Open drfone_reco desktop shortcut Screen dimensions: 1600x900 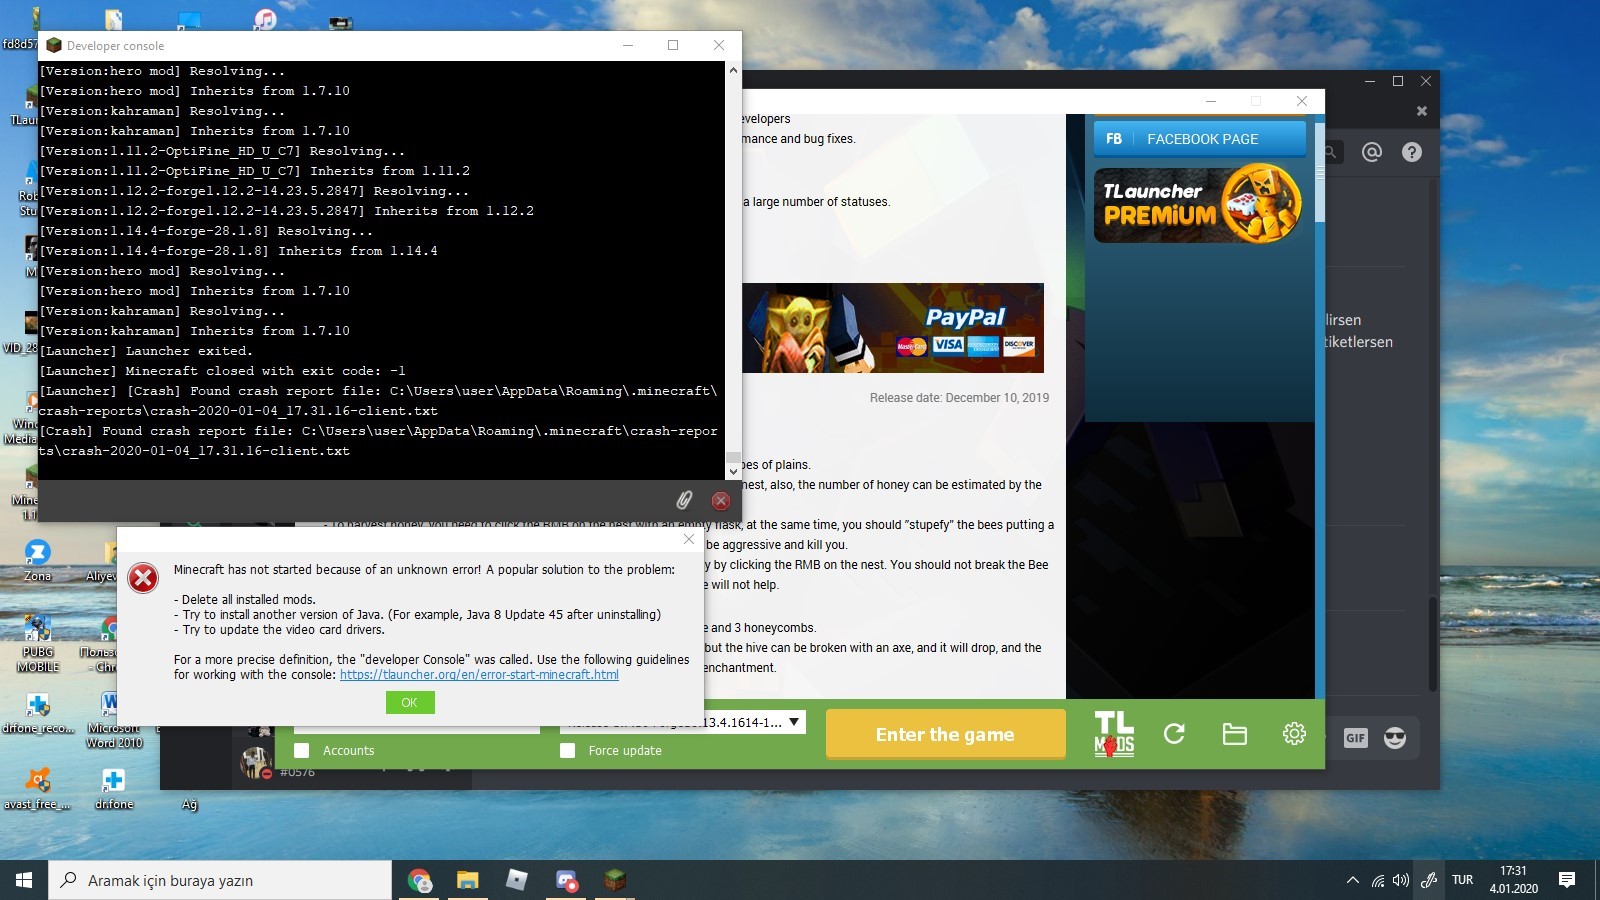click(38, 713)
